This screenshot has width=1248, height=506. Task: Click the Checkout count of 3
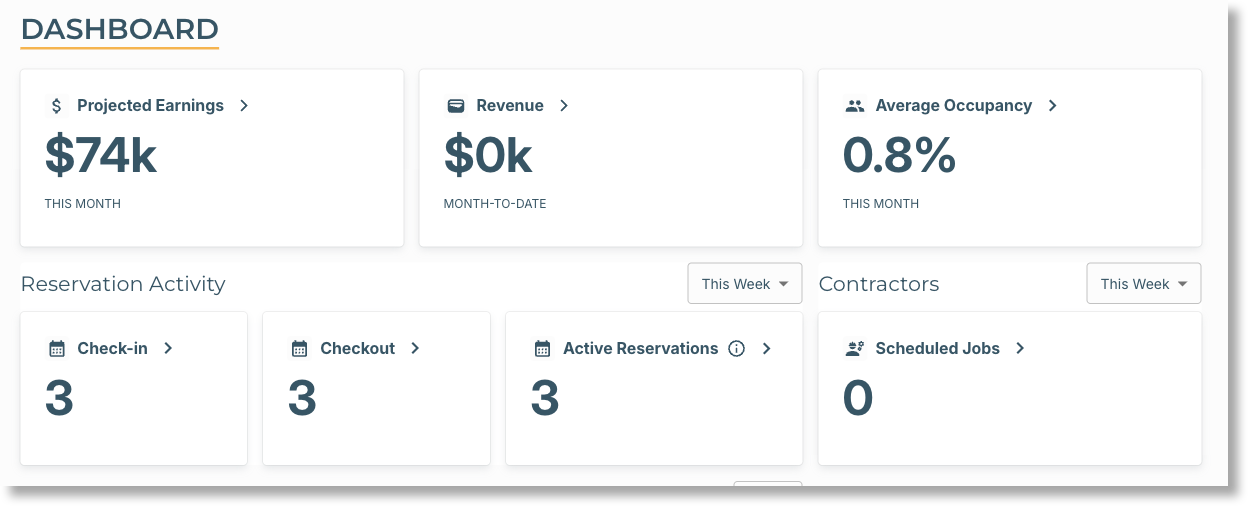302,398
